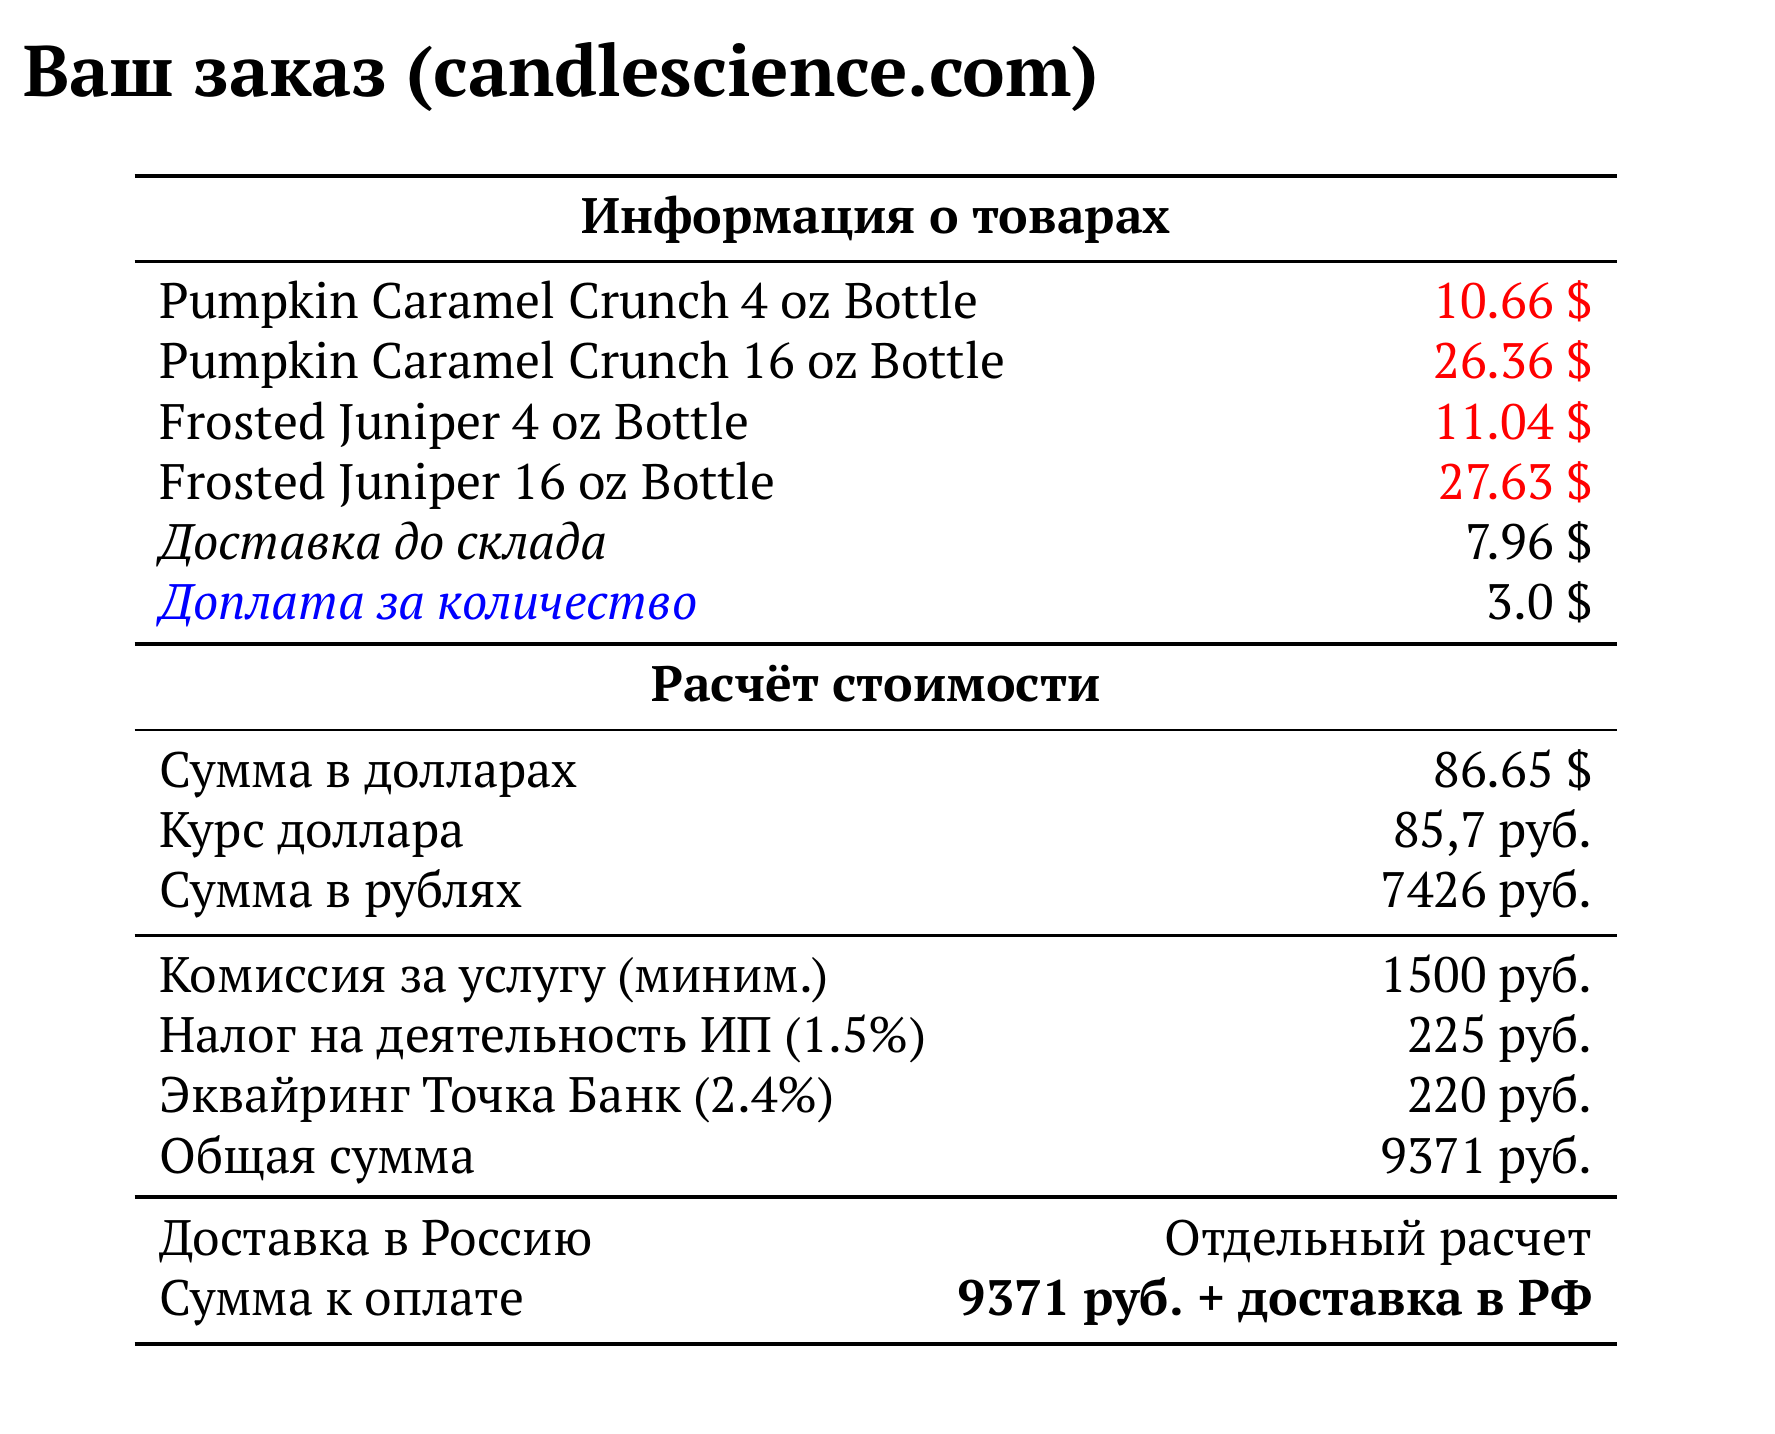Click the bold "9371 руб. + доставка в РФ" total

(x=1274, y=1299)
